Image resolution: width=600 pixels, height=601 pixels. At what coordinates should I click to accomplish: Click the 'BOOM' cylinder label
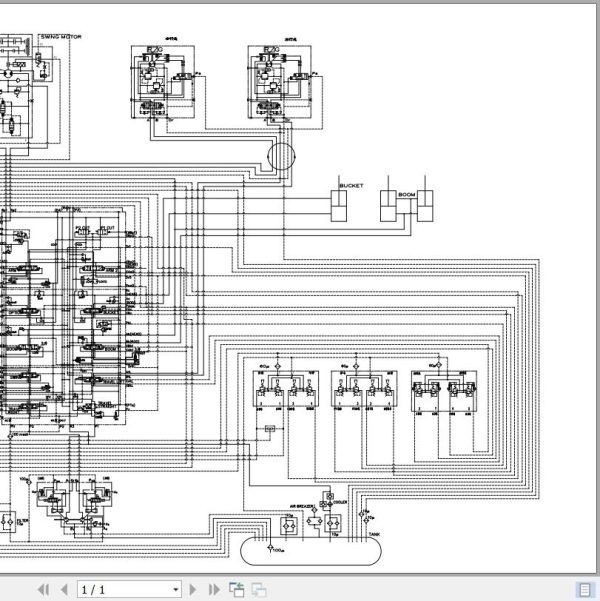[407, 195]
